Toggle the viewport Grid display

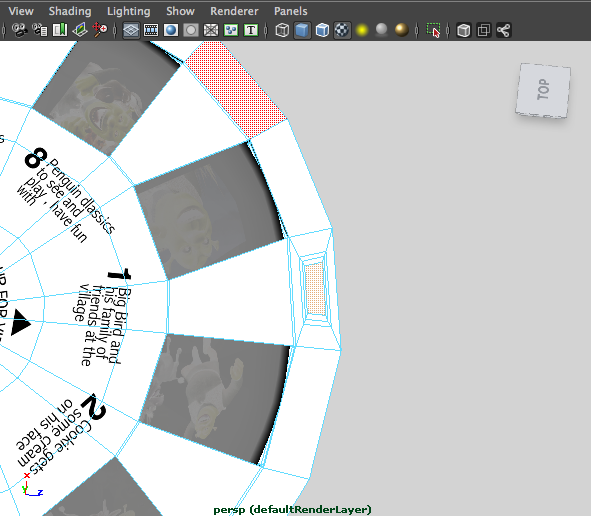click(131, 30)
